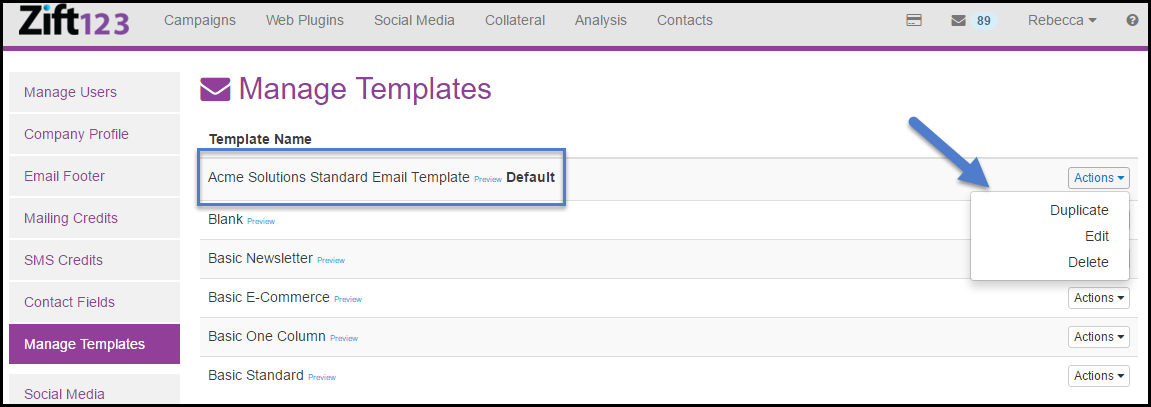Preview the Basic Newsletter template
1151x407 pixels.
click(x=330, y=260)
